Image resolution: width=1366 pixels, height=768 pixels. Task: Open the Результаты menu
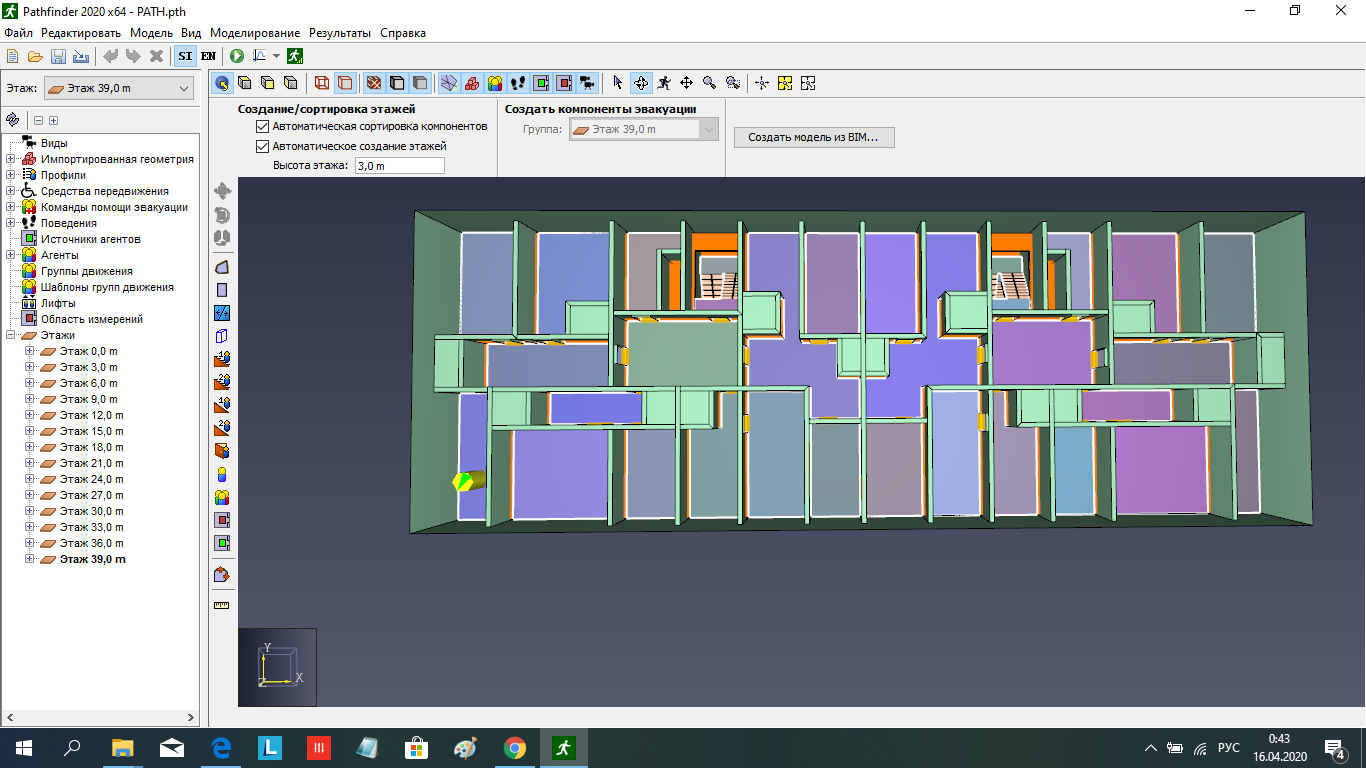(x=340, y=33)
